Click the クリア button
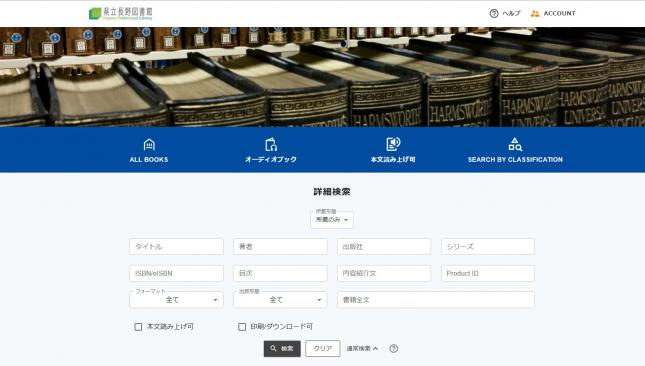The height and width of the screenshot is (366, 645). pos(323,349)
